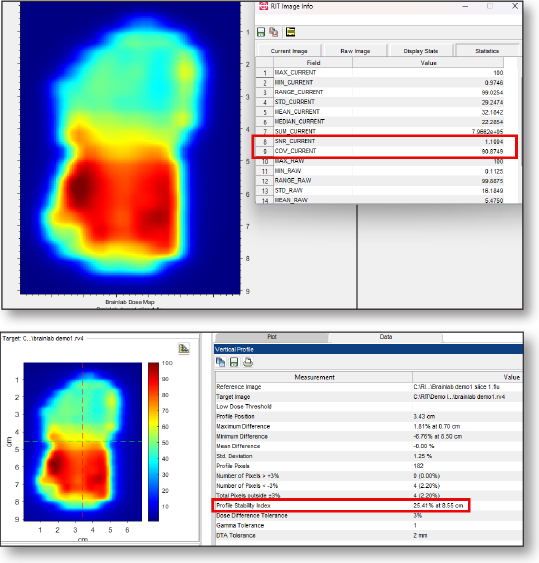Click the RIT logo icon in Image Info title bar
Image resolution: width=539 pixels, height=563 pixels.
tap(264, 6)
